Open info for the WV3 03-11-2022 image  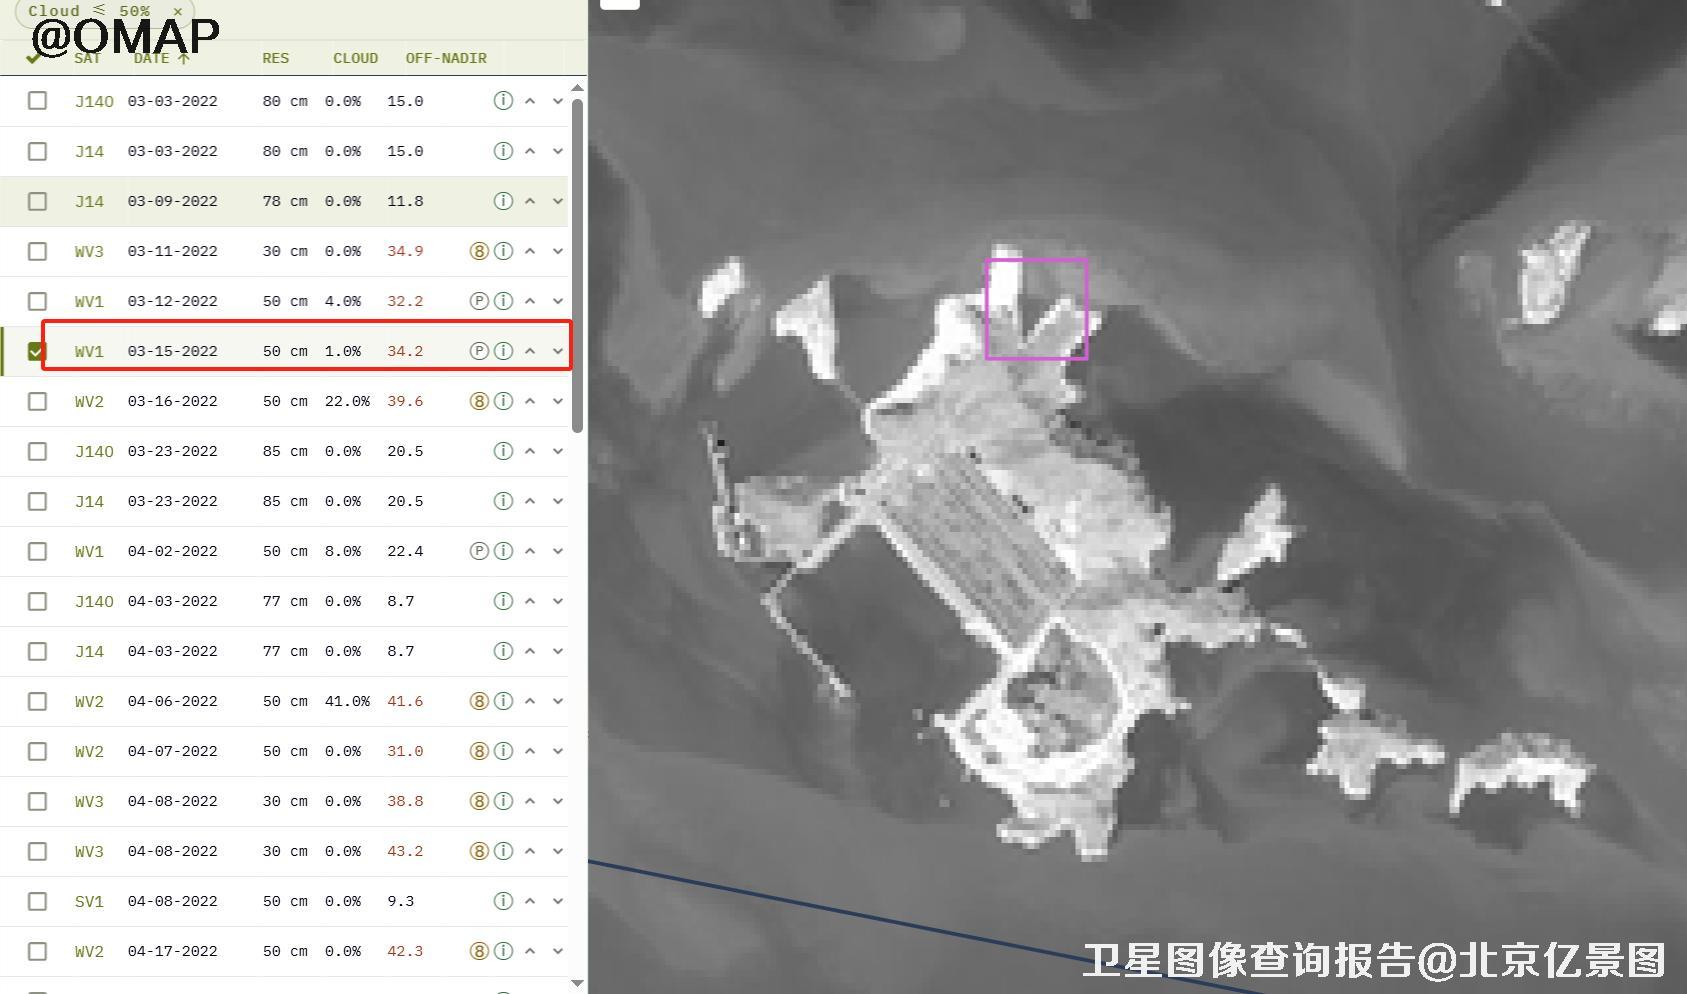pyautogui.click(x=504, y=251)
